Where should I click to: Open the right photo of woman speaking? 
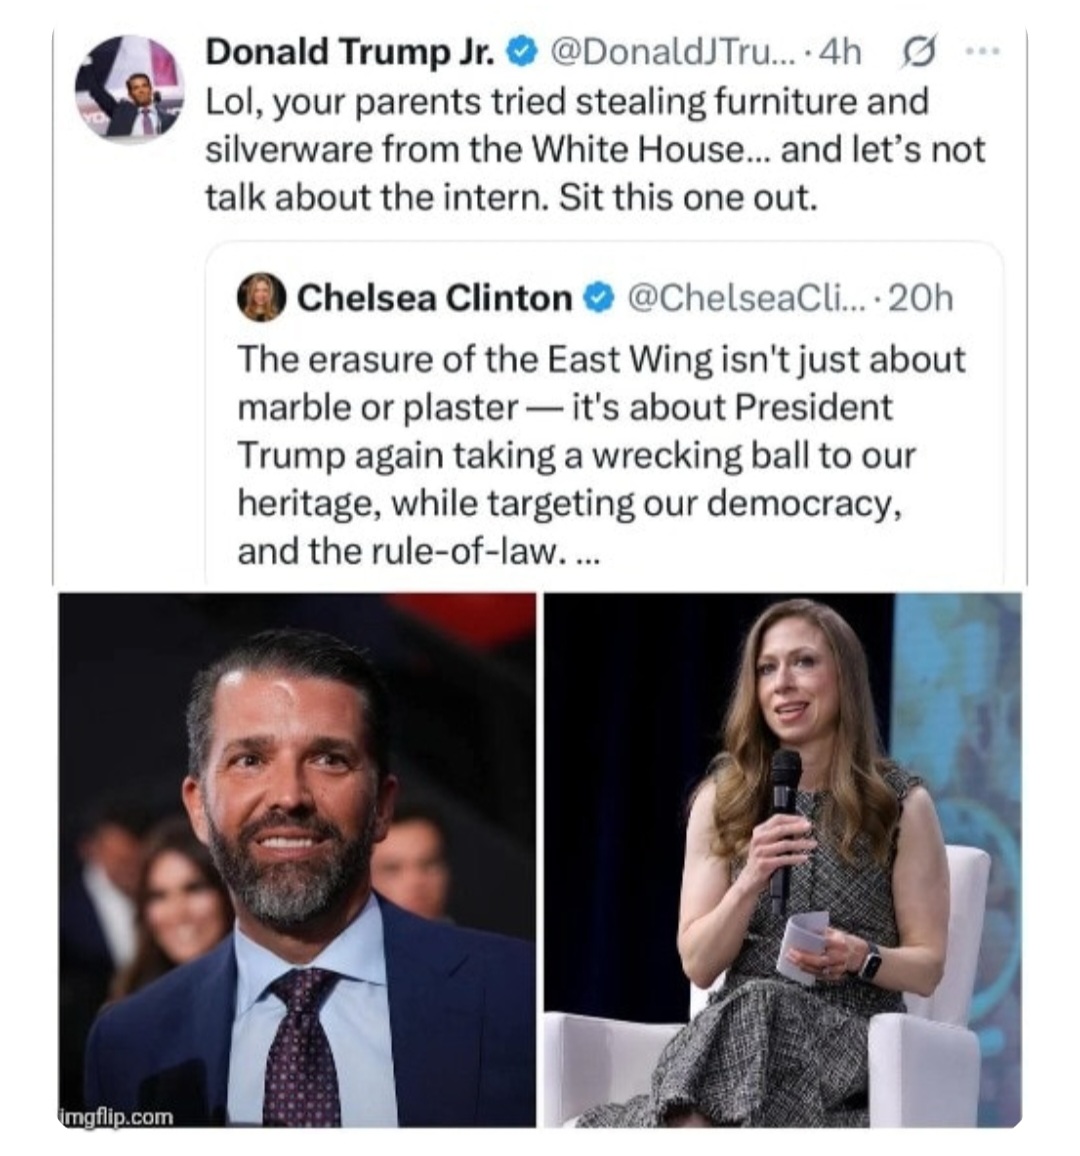click(782, 860)
